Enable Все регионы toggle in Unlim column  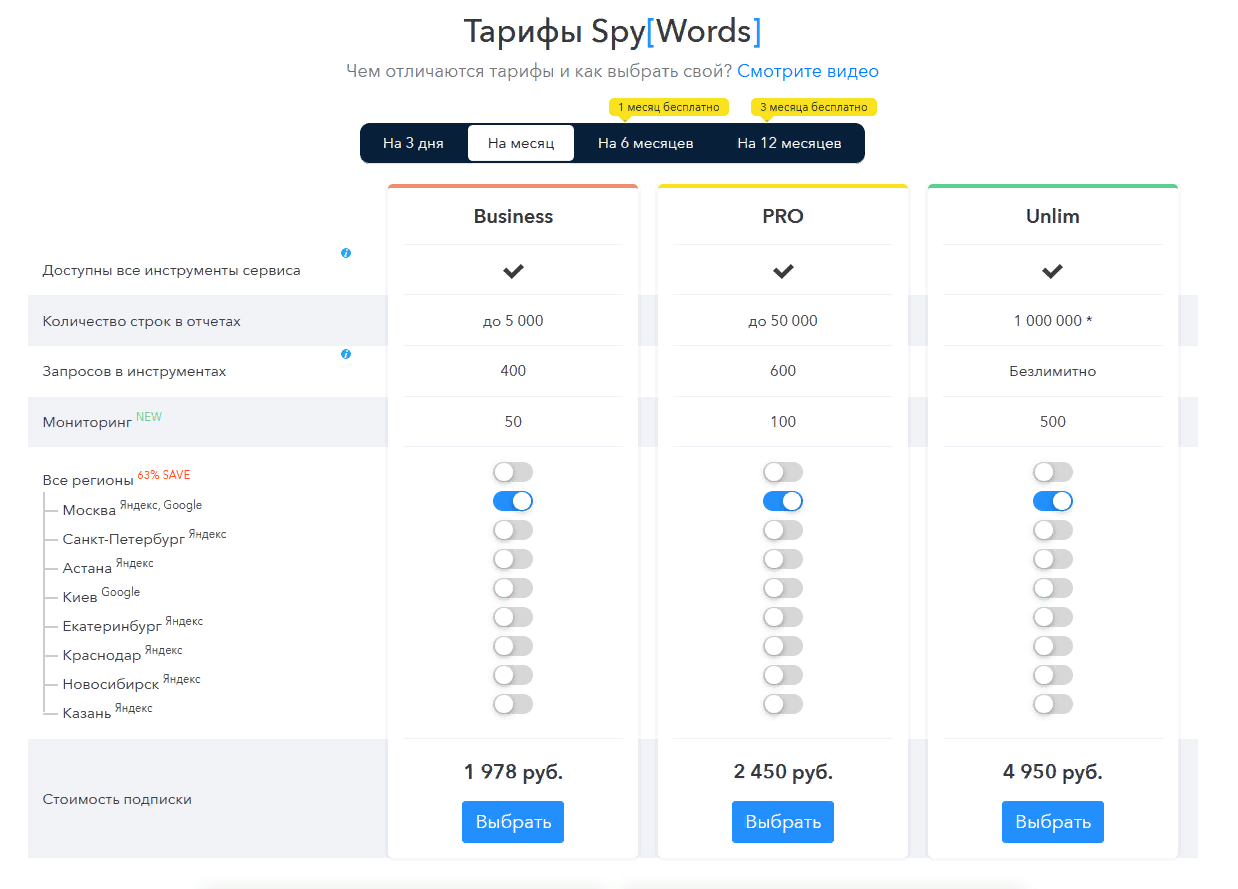click(1053, 472)
